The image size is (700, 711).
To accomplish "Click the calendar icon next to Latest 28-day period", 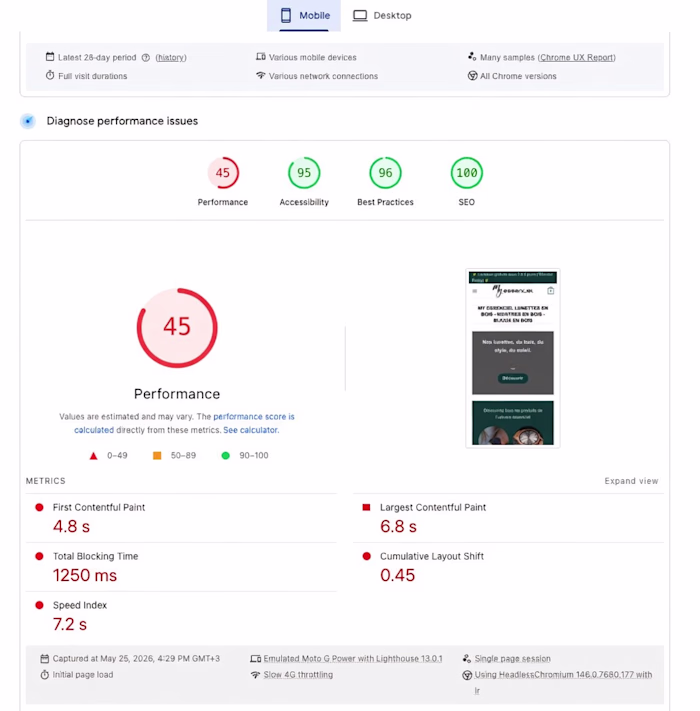I will (x=50, y=57).
